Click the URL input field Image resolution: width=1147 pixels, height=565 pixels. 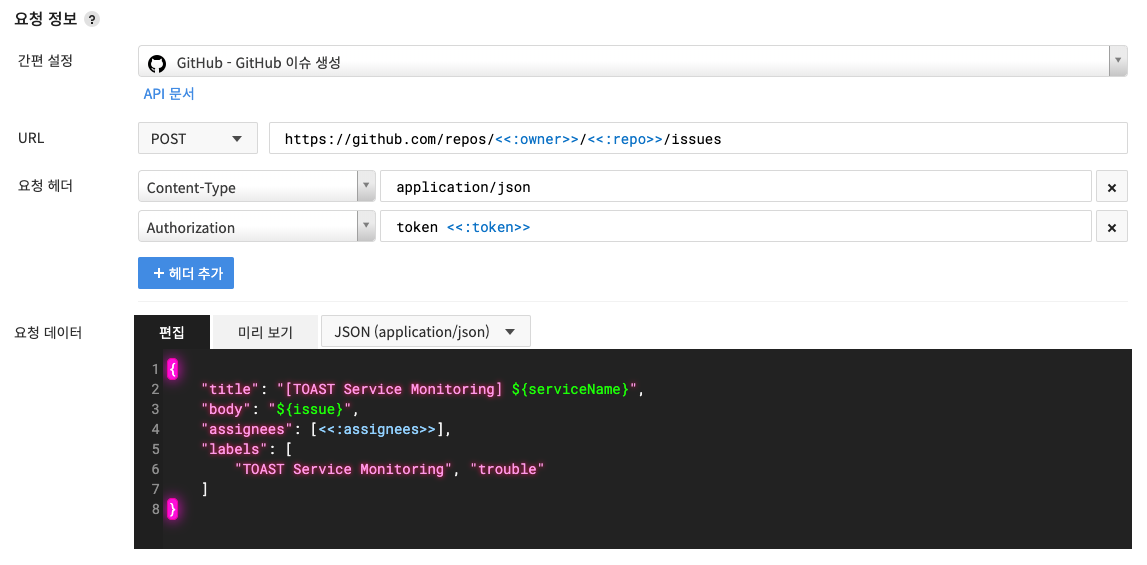pos(698,138)
